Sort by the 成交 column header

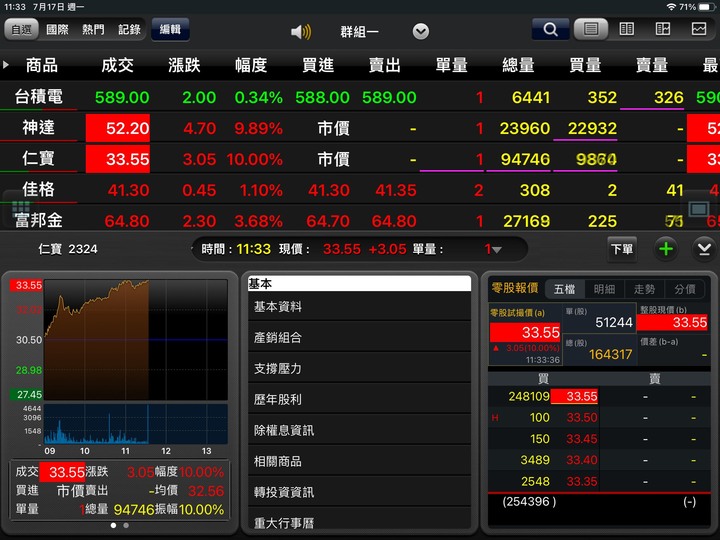[118, 65]
